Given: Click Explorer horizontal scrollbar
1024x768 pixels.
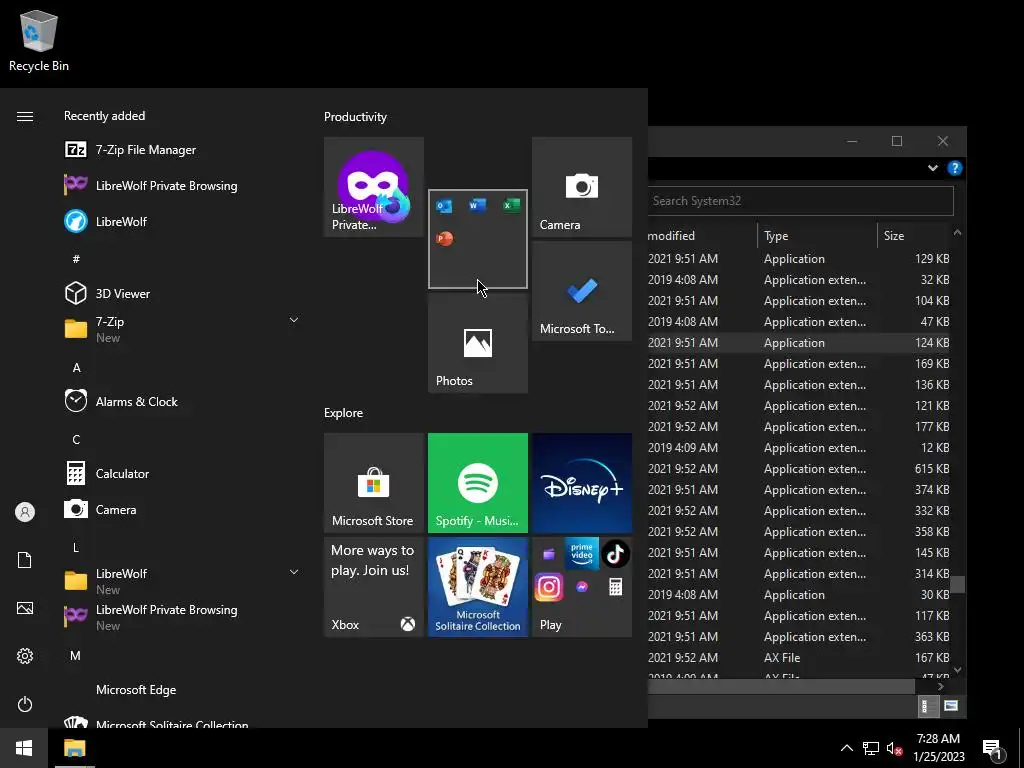Looking at the screenshot, I should coord(781,686).
